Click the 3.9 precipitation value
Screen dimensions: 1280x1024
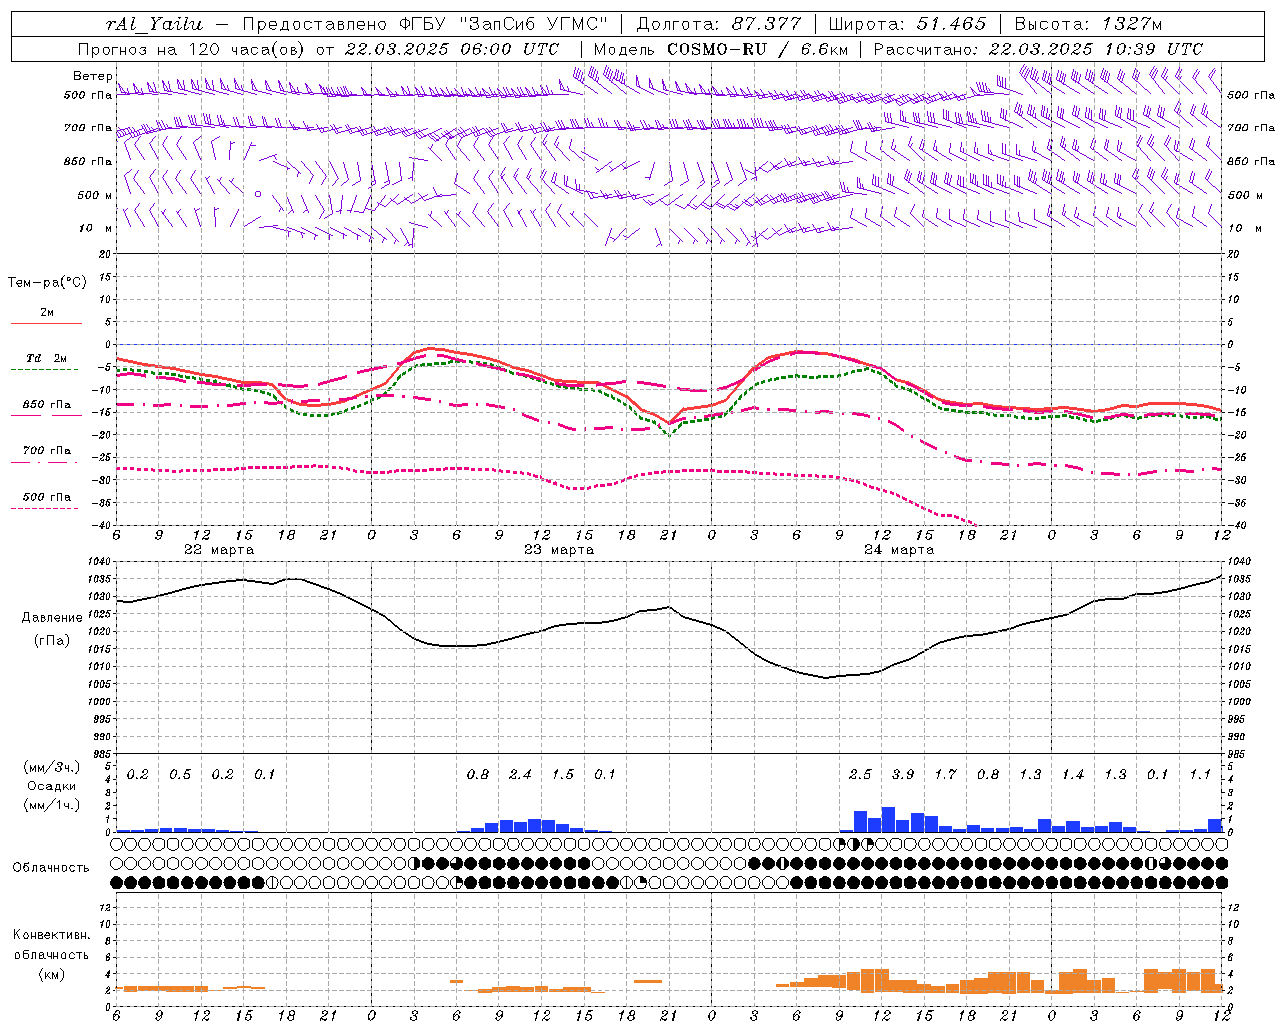[x=903, y=775]
